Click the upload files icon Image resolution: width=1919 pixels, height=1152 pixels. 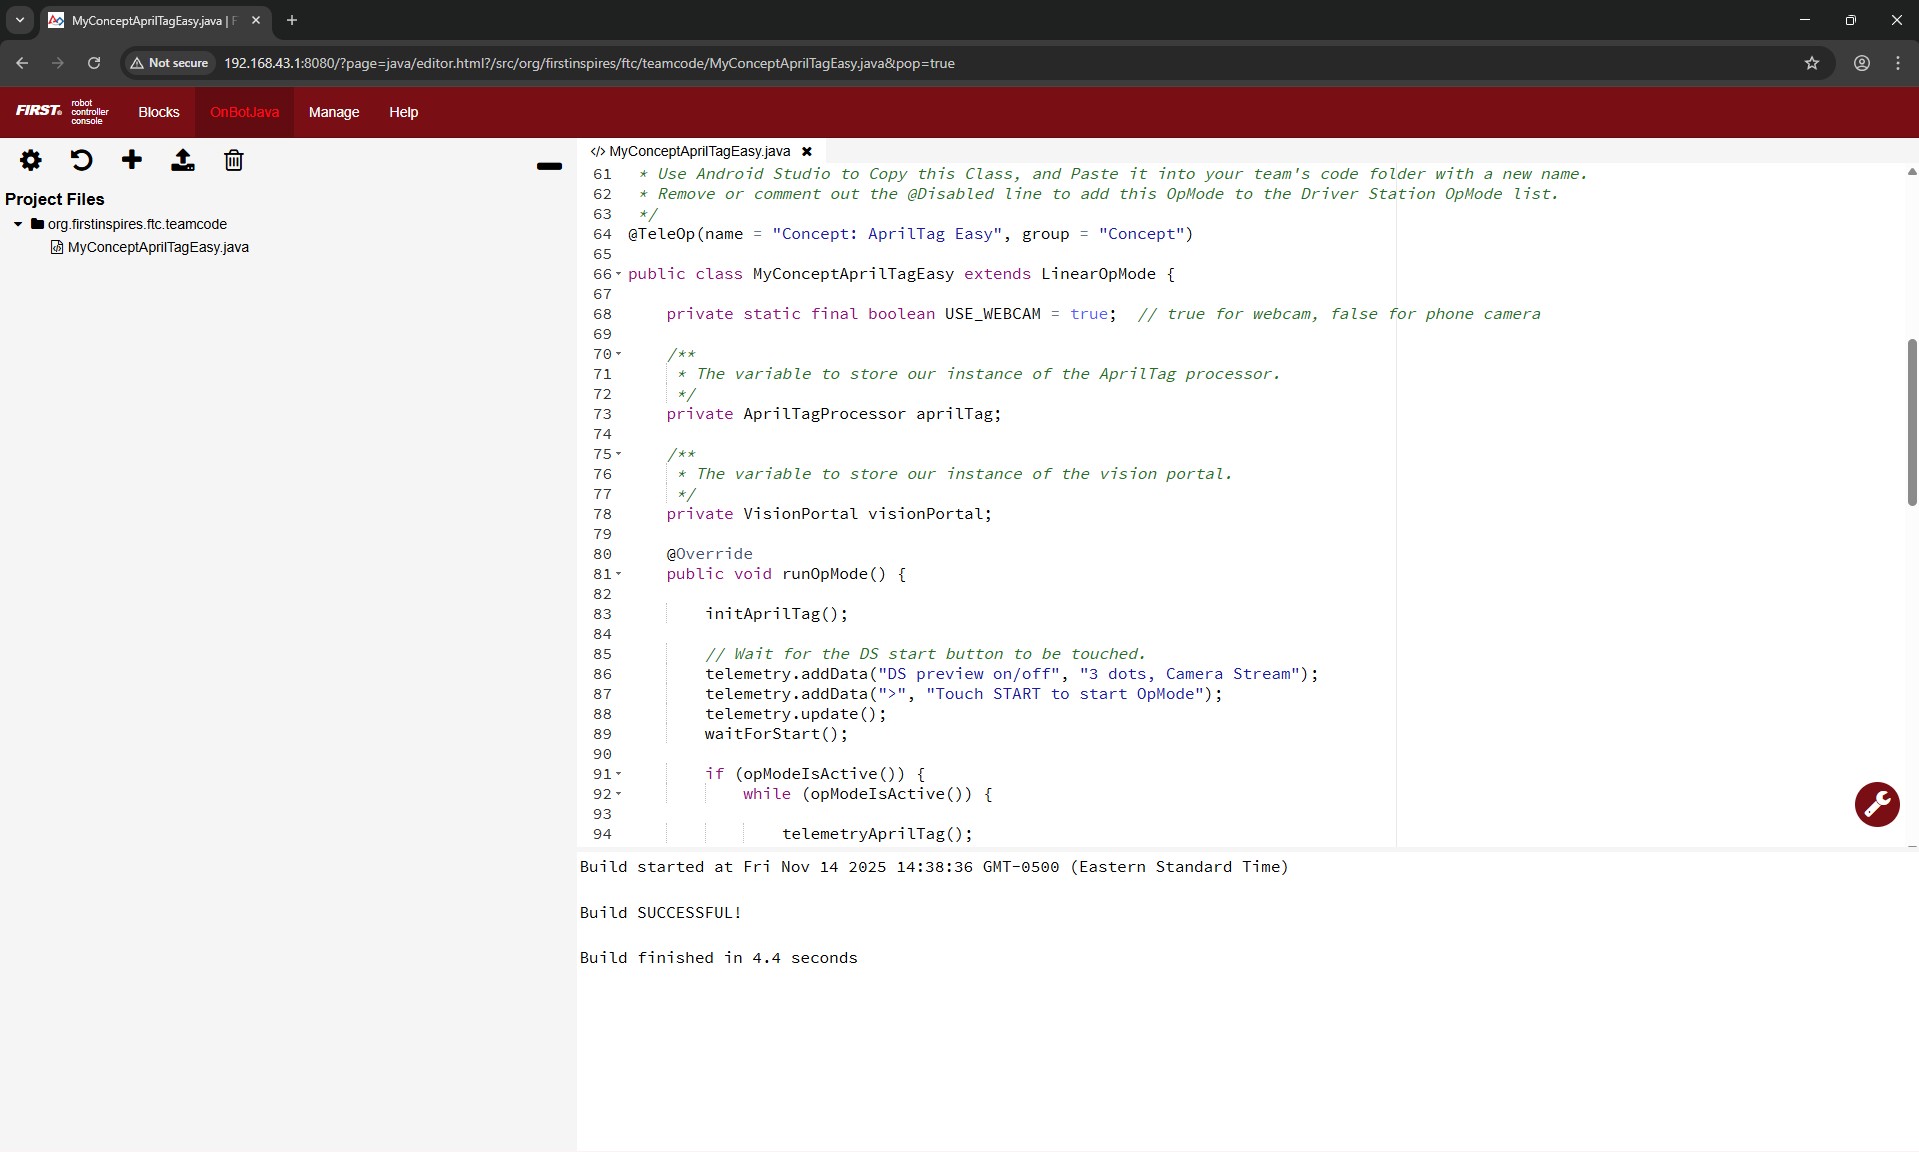(x=183, y=160)
